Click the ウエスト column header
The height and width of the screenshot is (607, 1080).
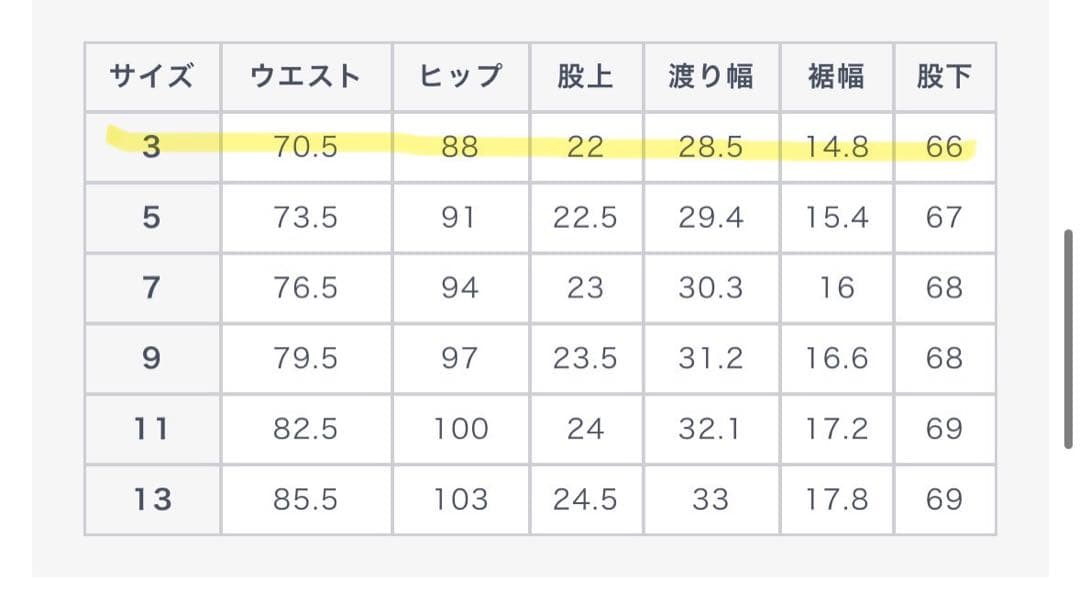pos(306,77)
